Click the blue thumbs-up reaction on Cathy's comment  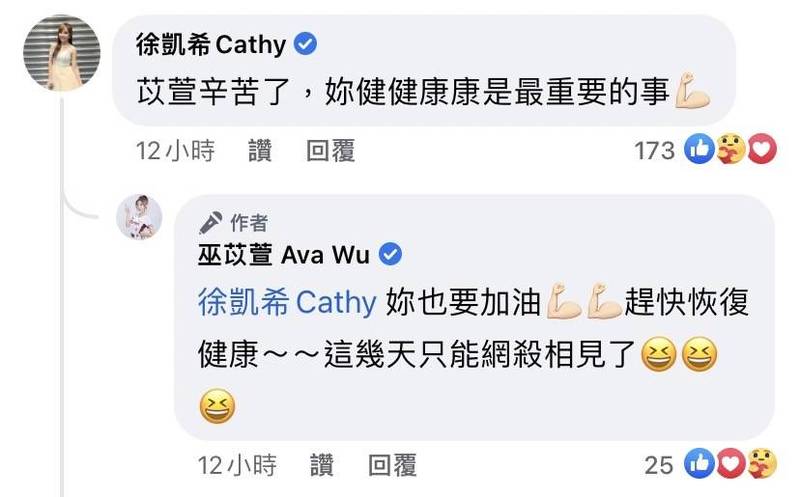699,149
